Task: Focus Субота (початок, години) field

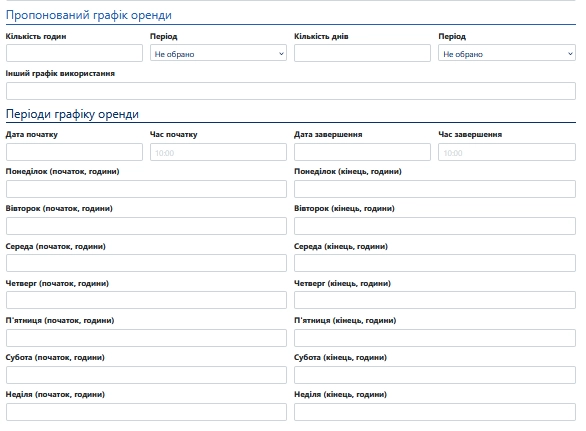Action: point(146,375)
